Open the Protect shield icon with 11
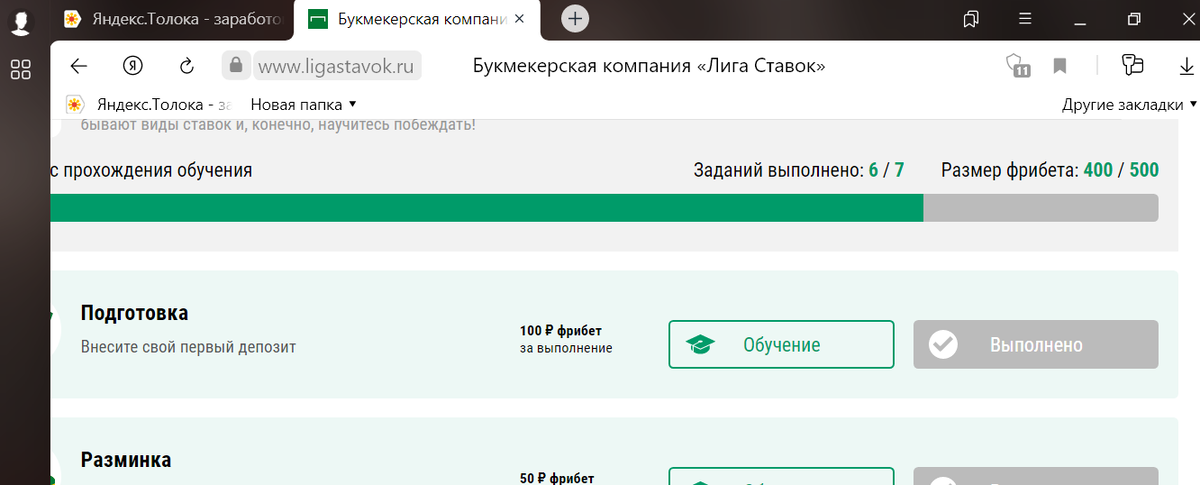This screenshot has height=485, width=1200. click(x=1018, y=66)
